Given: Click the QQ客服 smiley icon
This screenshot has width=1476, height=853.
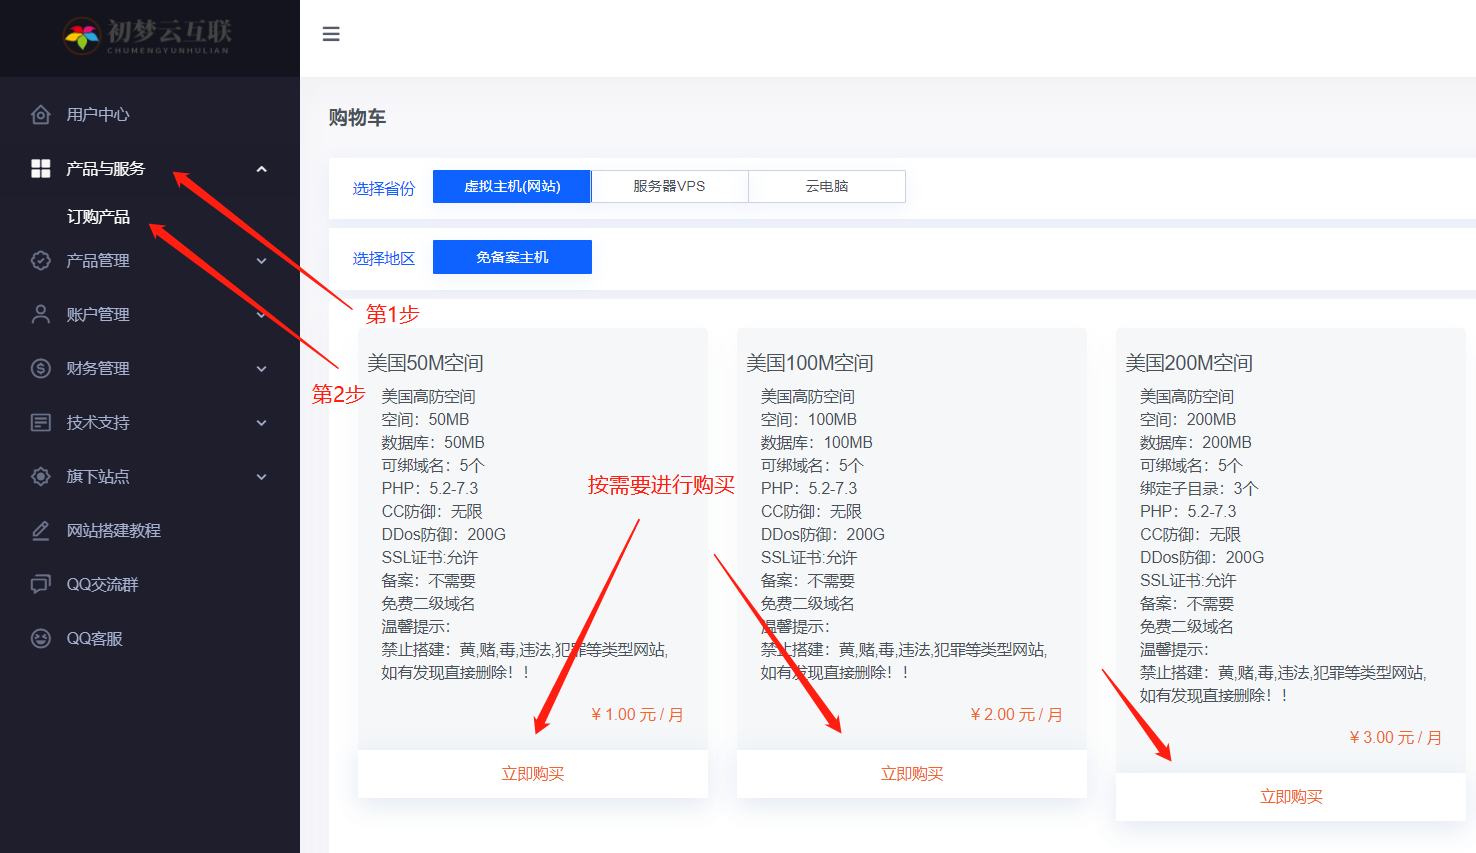Looking at the screenshot, I should point(40,638).
